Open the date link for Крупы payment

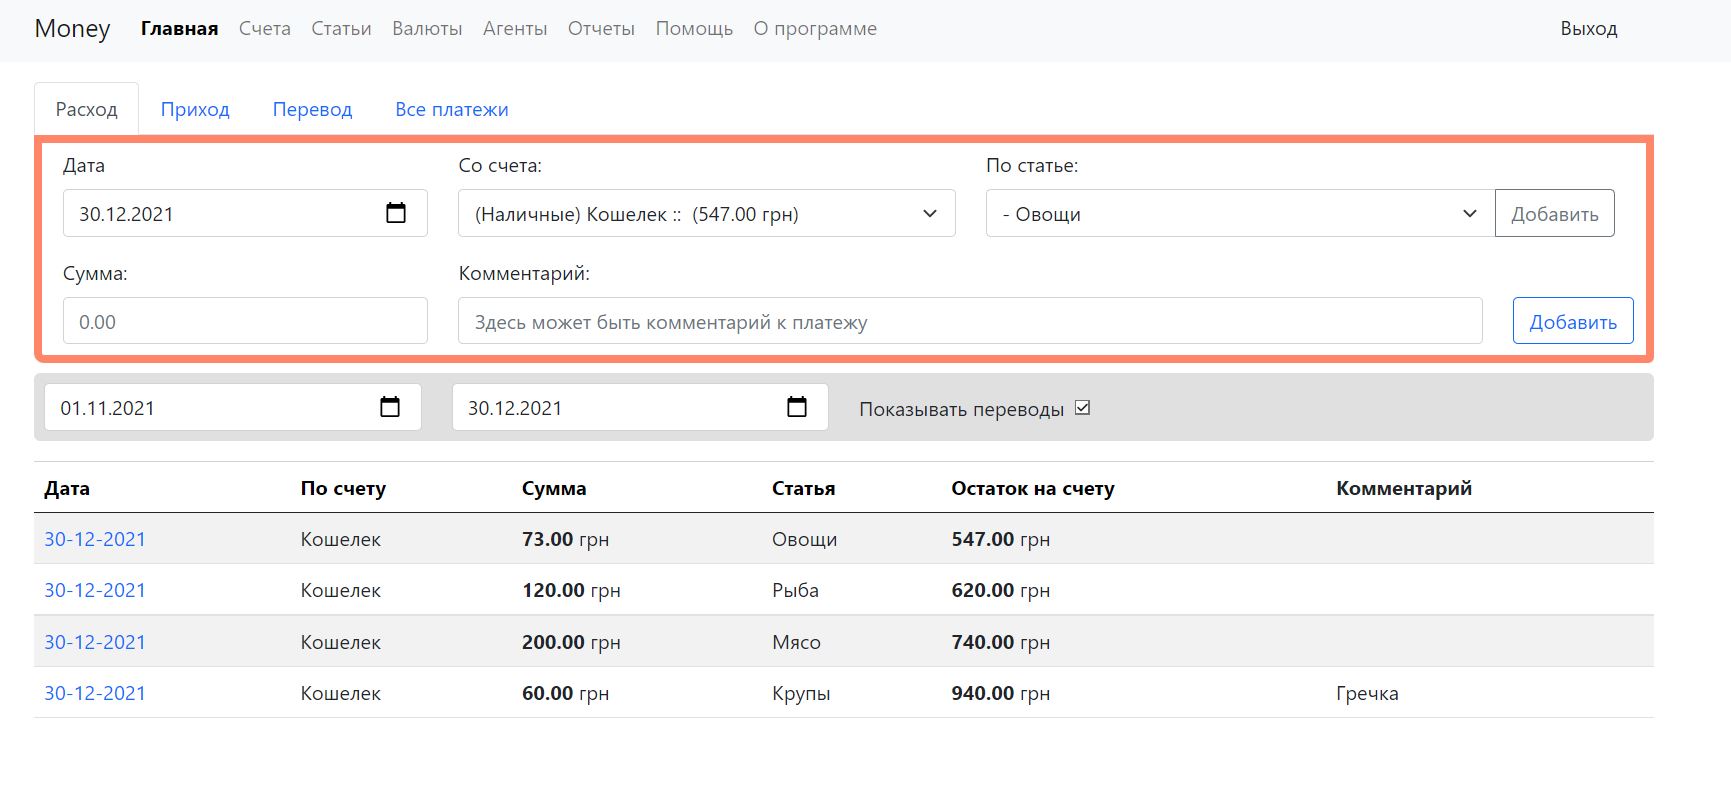pyautogui.click(x=95, y=693)
